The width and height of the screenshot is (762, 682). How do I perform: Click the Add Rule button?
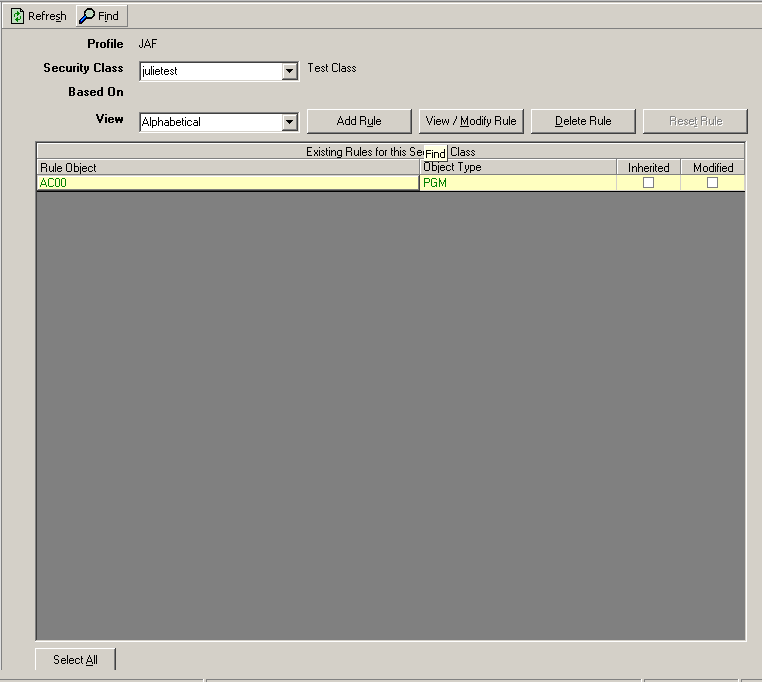(x=359, y=121)
